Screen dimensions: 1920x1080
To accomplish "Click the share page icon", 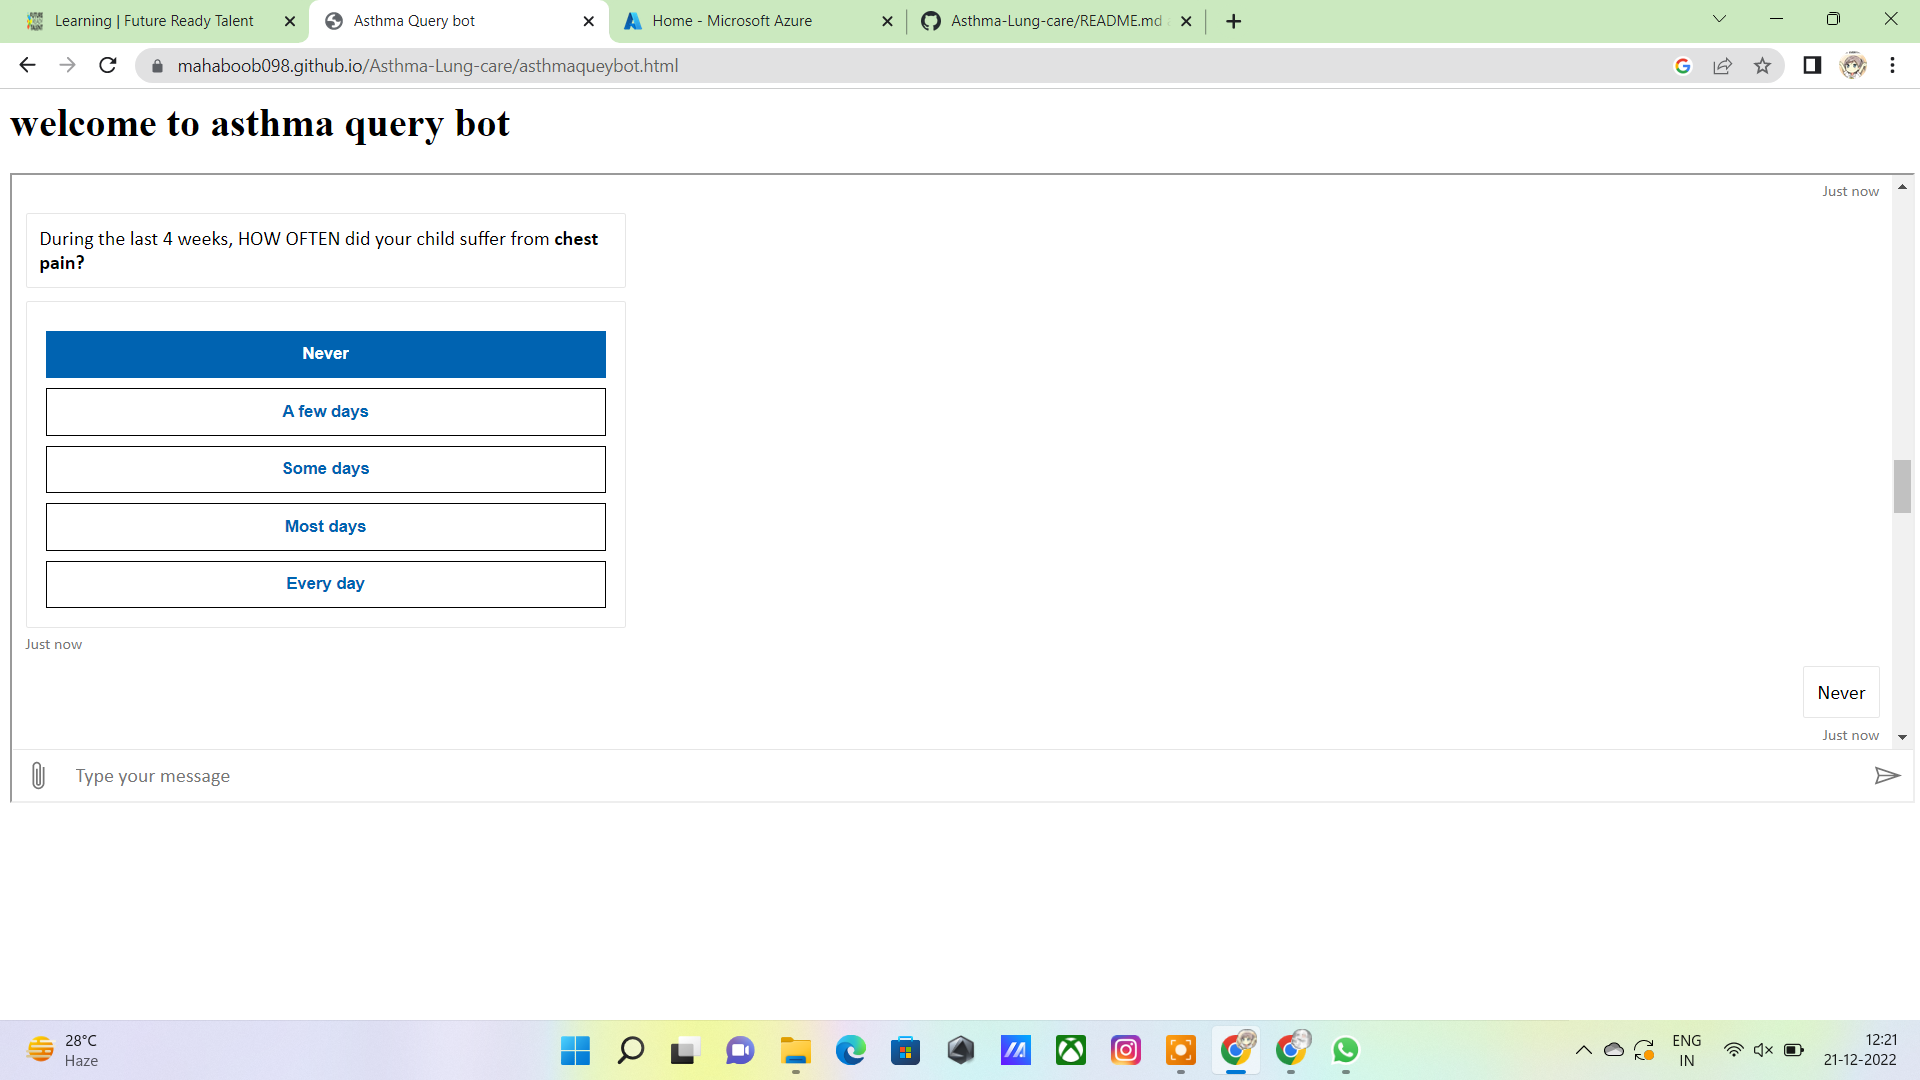I will coord(1722,66).
